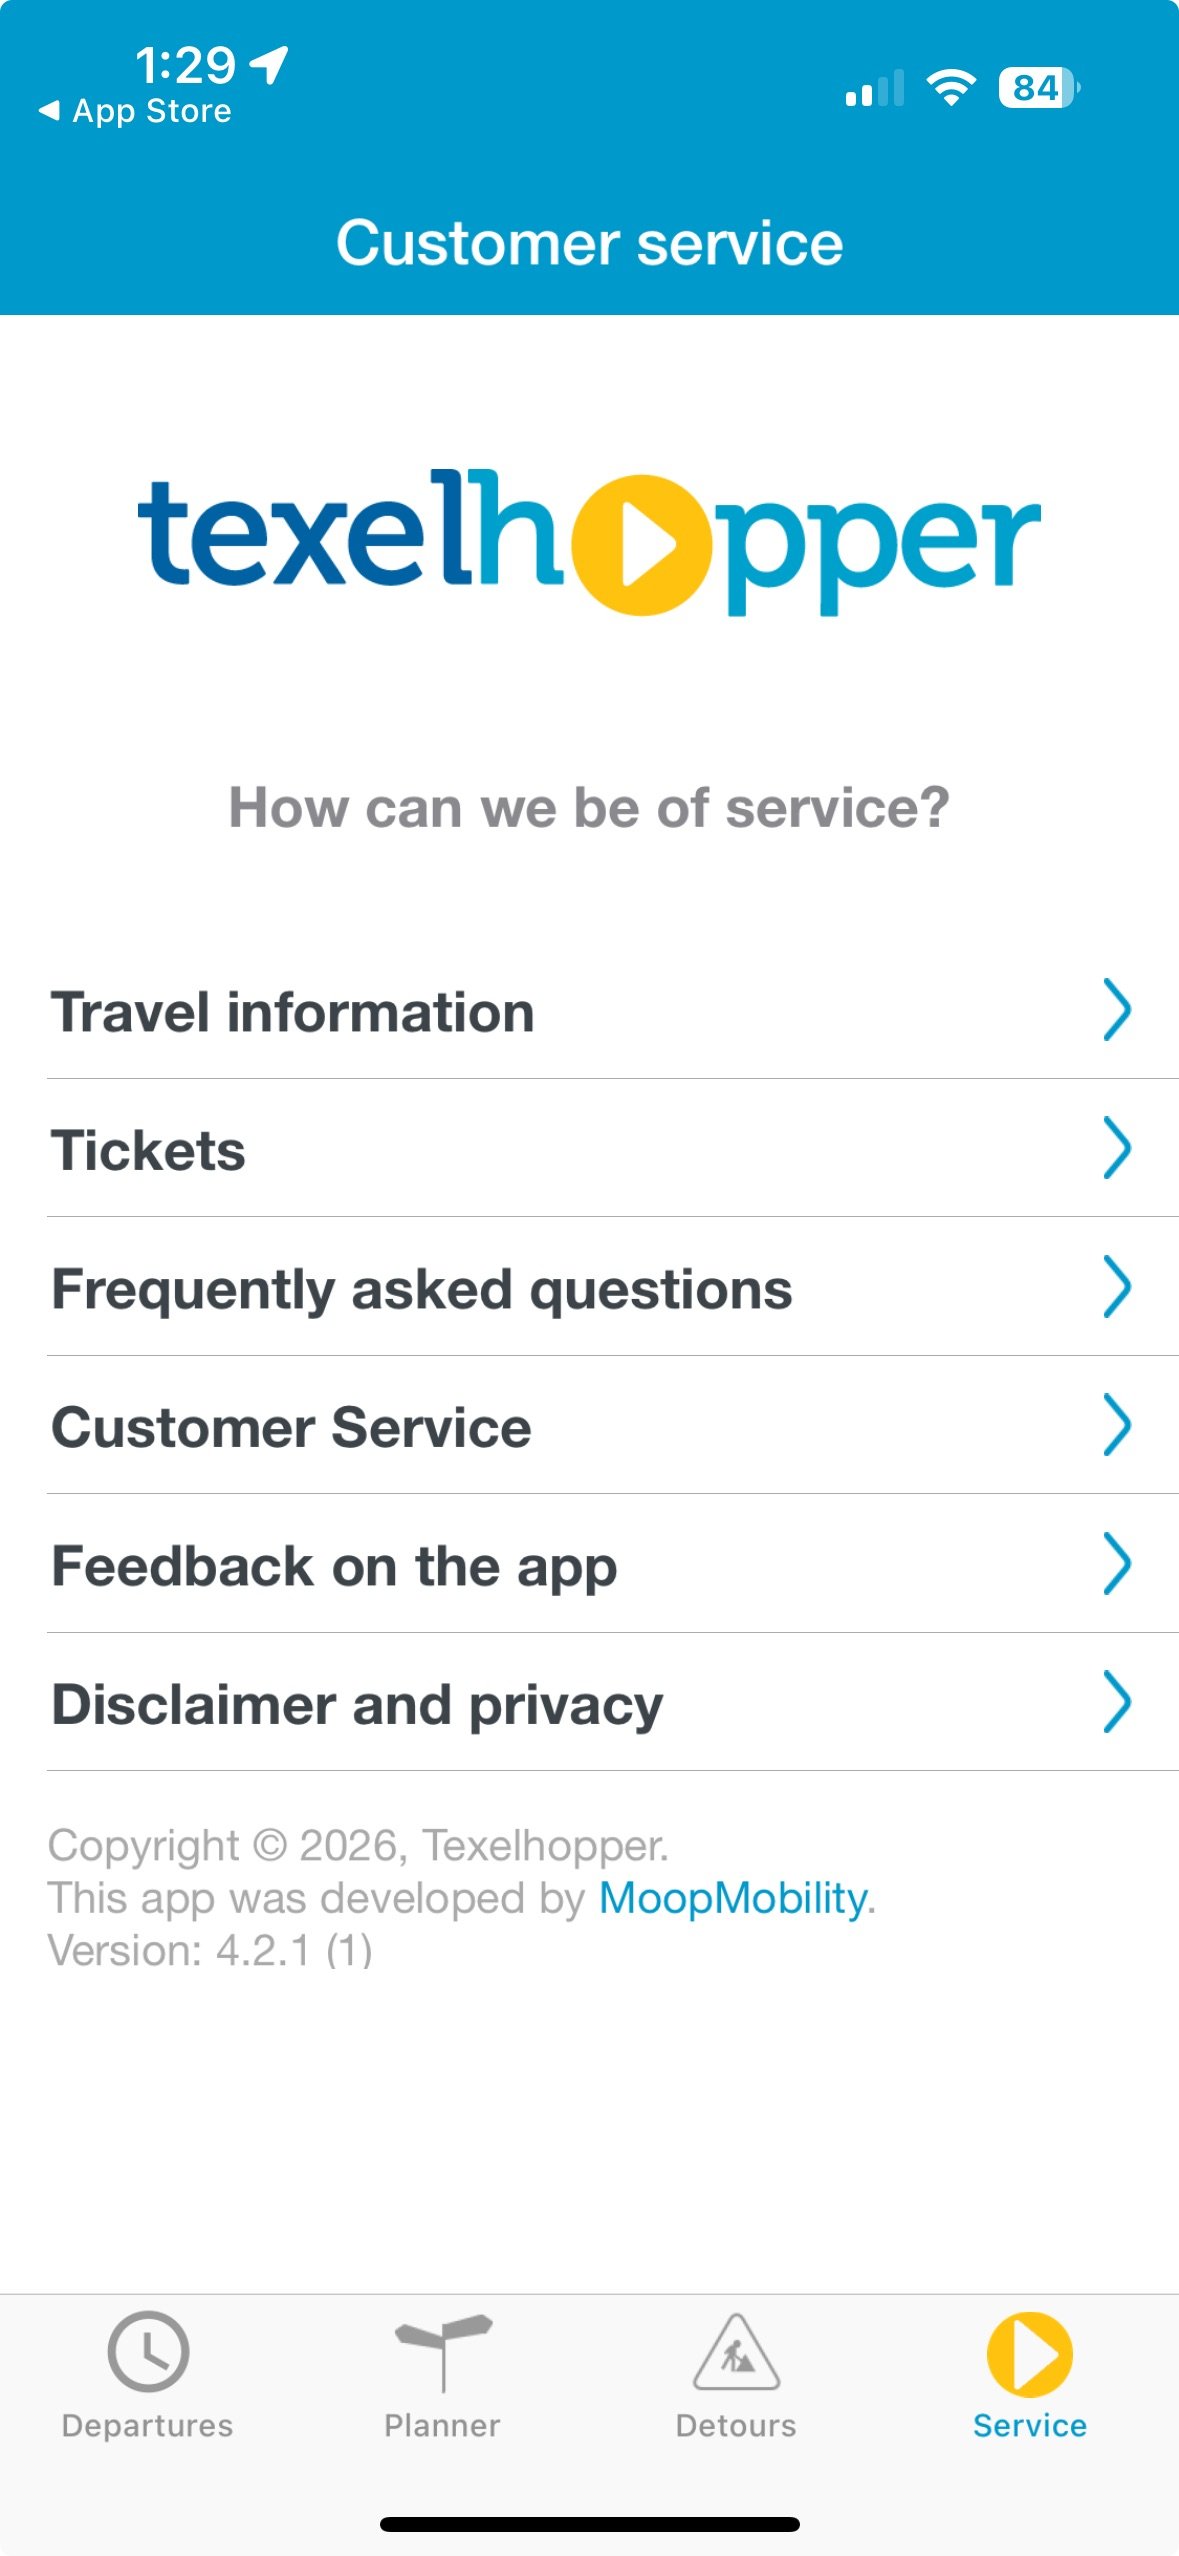1179x2556 pixels.
Task: Expand Travel information chevron
Action: [1116, 1010]
